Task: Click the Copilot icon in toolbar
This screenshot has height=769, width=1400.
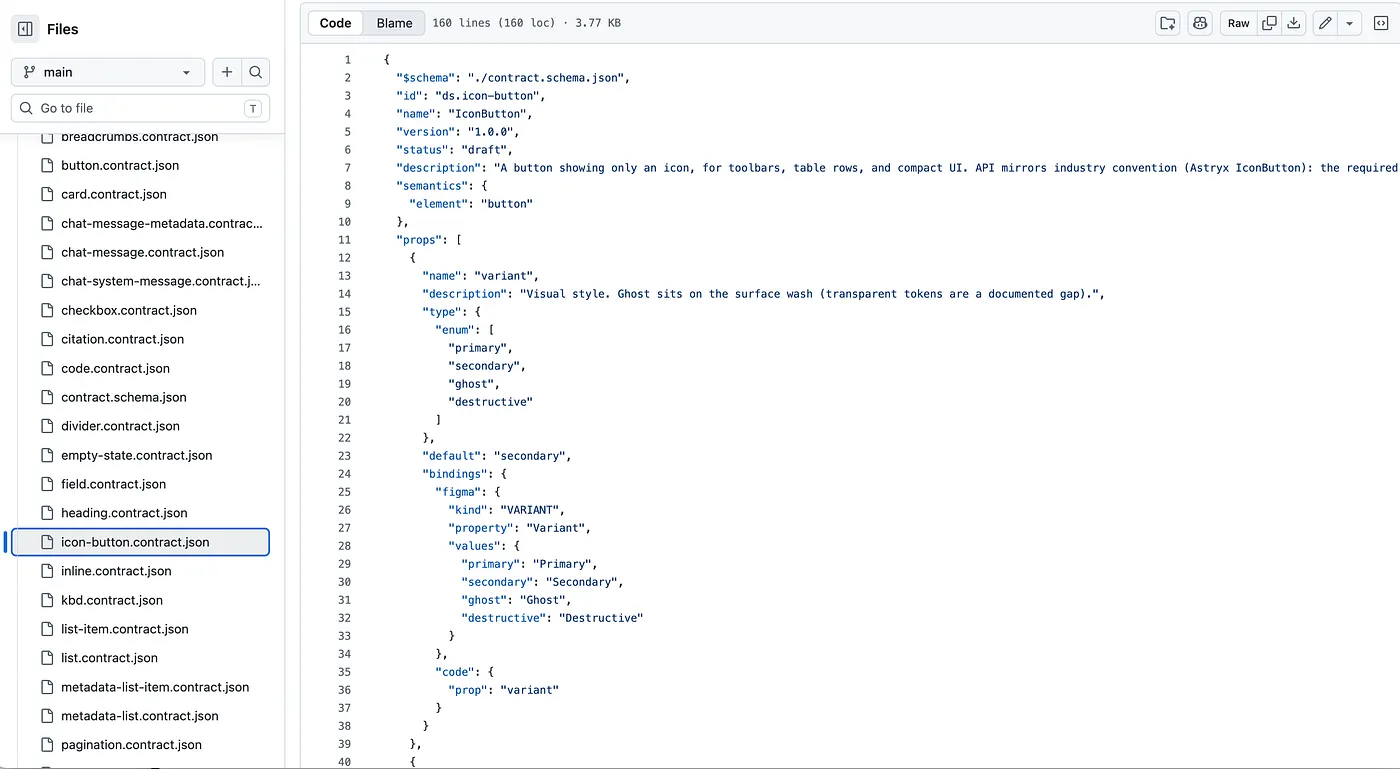Action: coord(1200,23)
